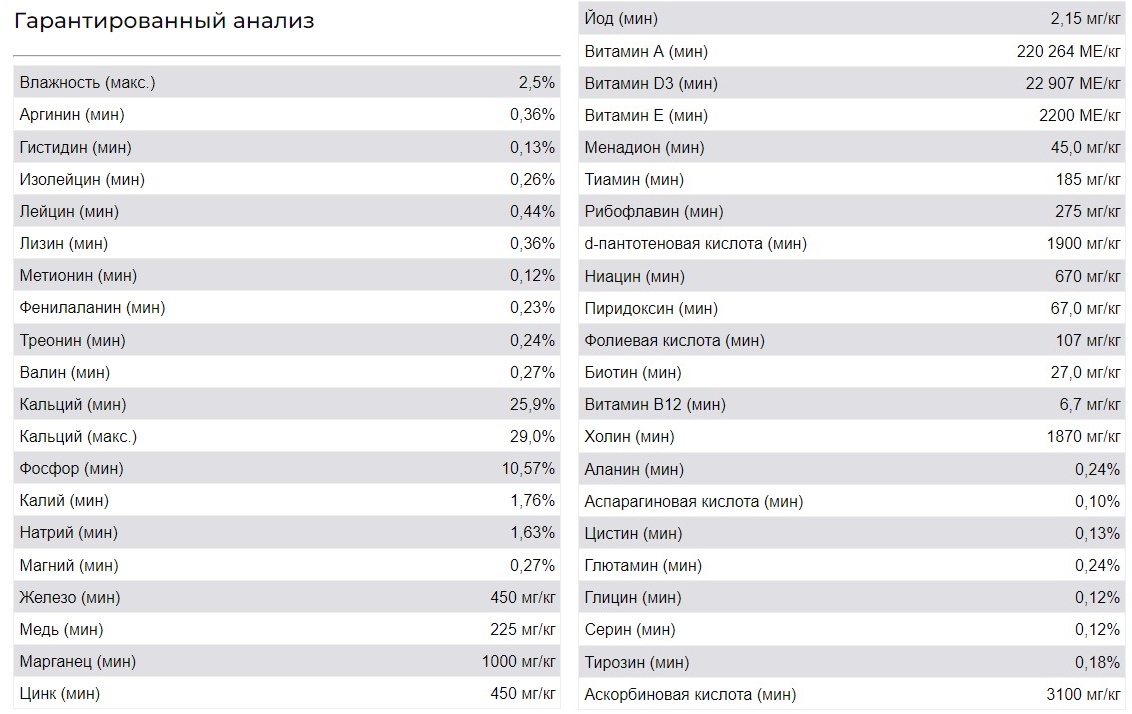Select 'Витамин A (мин)' value 220 264 МЕ/кг
This screenshot has width=1132, height=714.
1069,51
